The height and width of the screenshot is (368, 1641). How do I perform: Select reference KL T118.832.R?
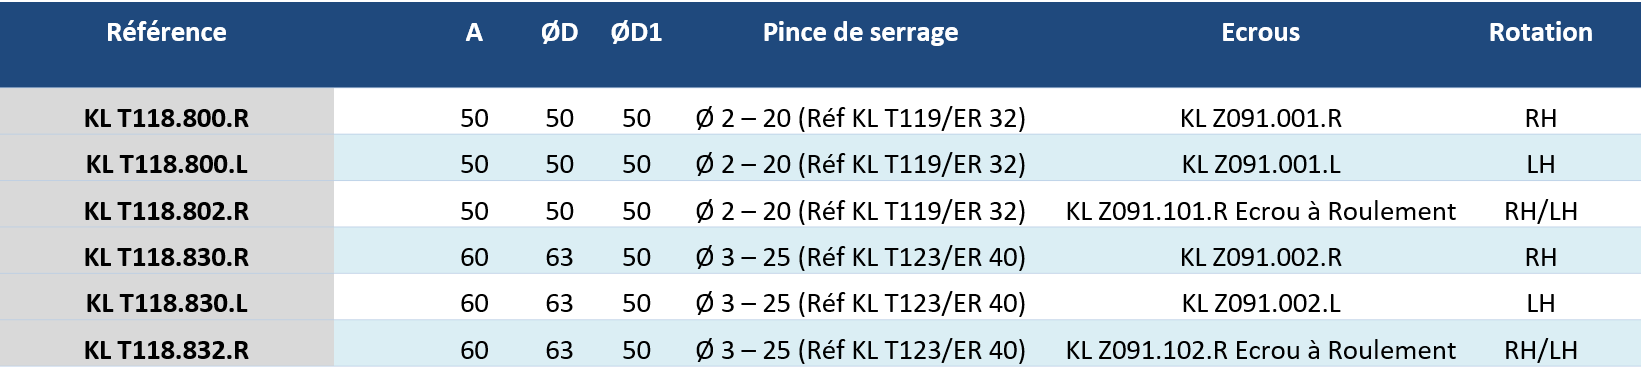tap(166, 350)
